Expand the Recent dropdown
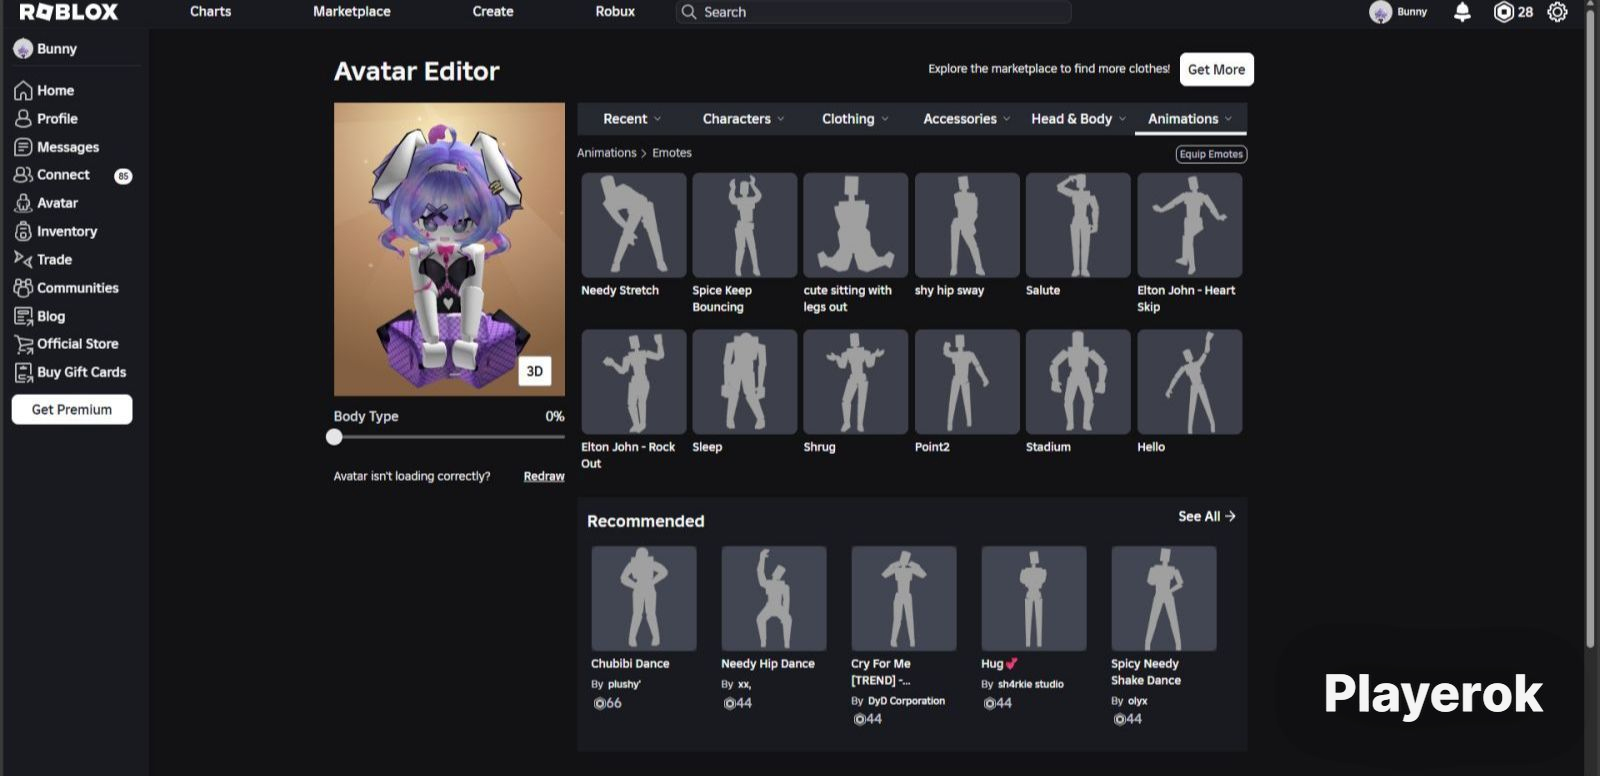 [x=632, y=119]
